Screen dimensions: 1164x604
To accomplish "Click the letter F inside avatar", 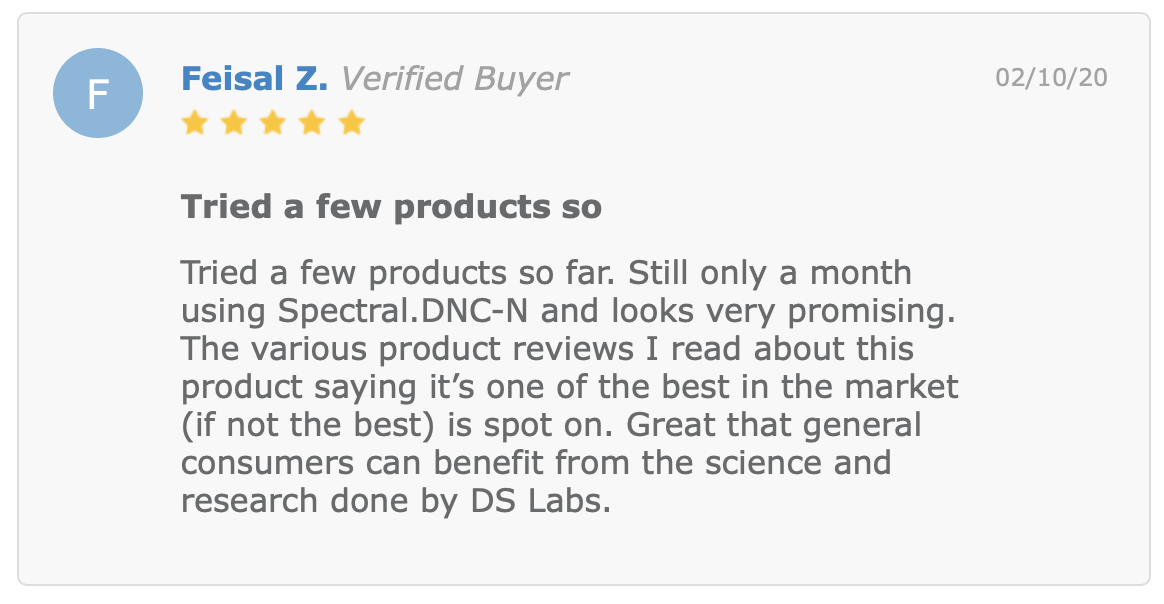I will tap(98, 94).
